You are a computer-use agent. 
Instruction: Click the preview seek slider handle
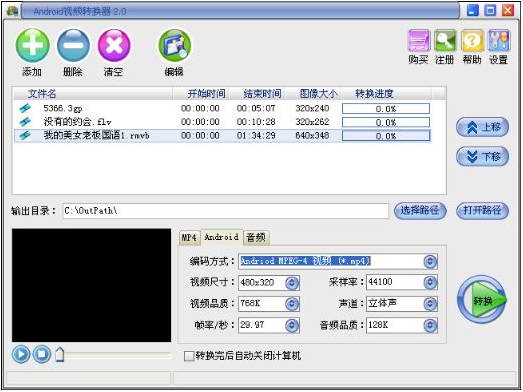click(x=59, y=354)
